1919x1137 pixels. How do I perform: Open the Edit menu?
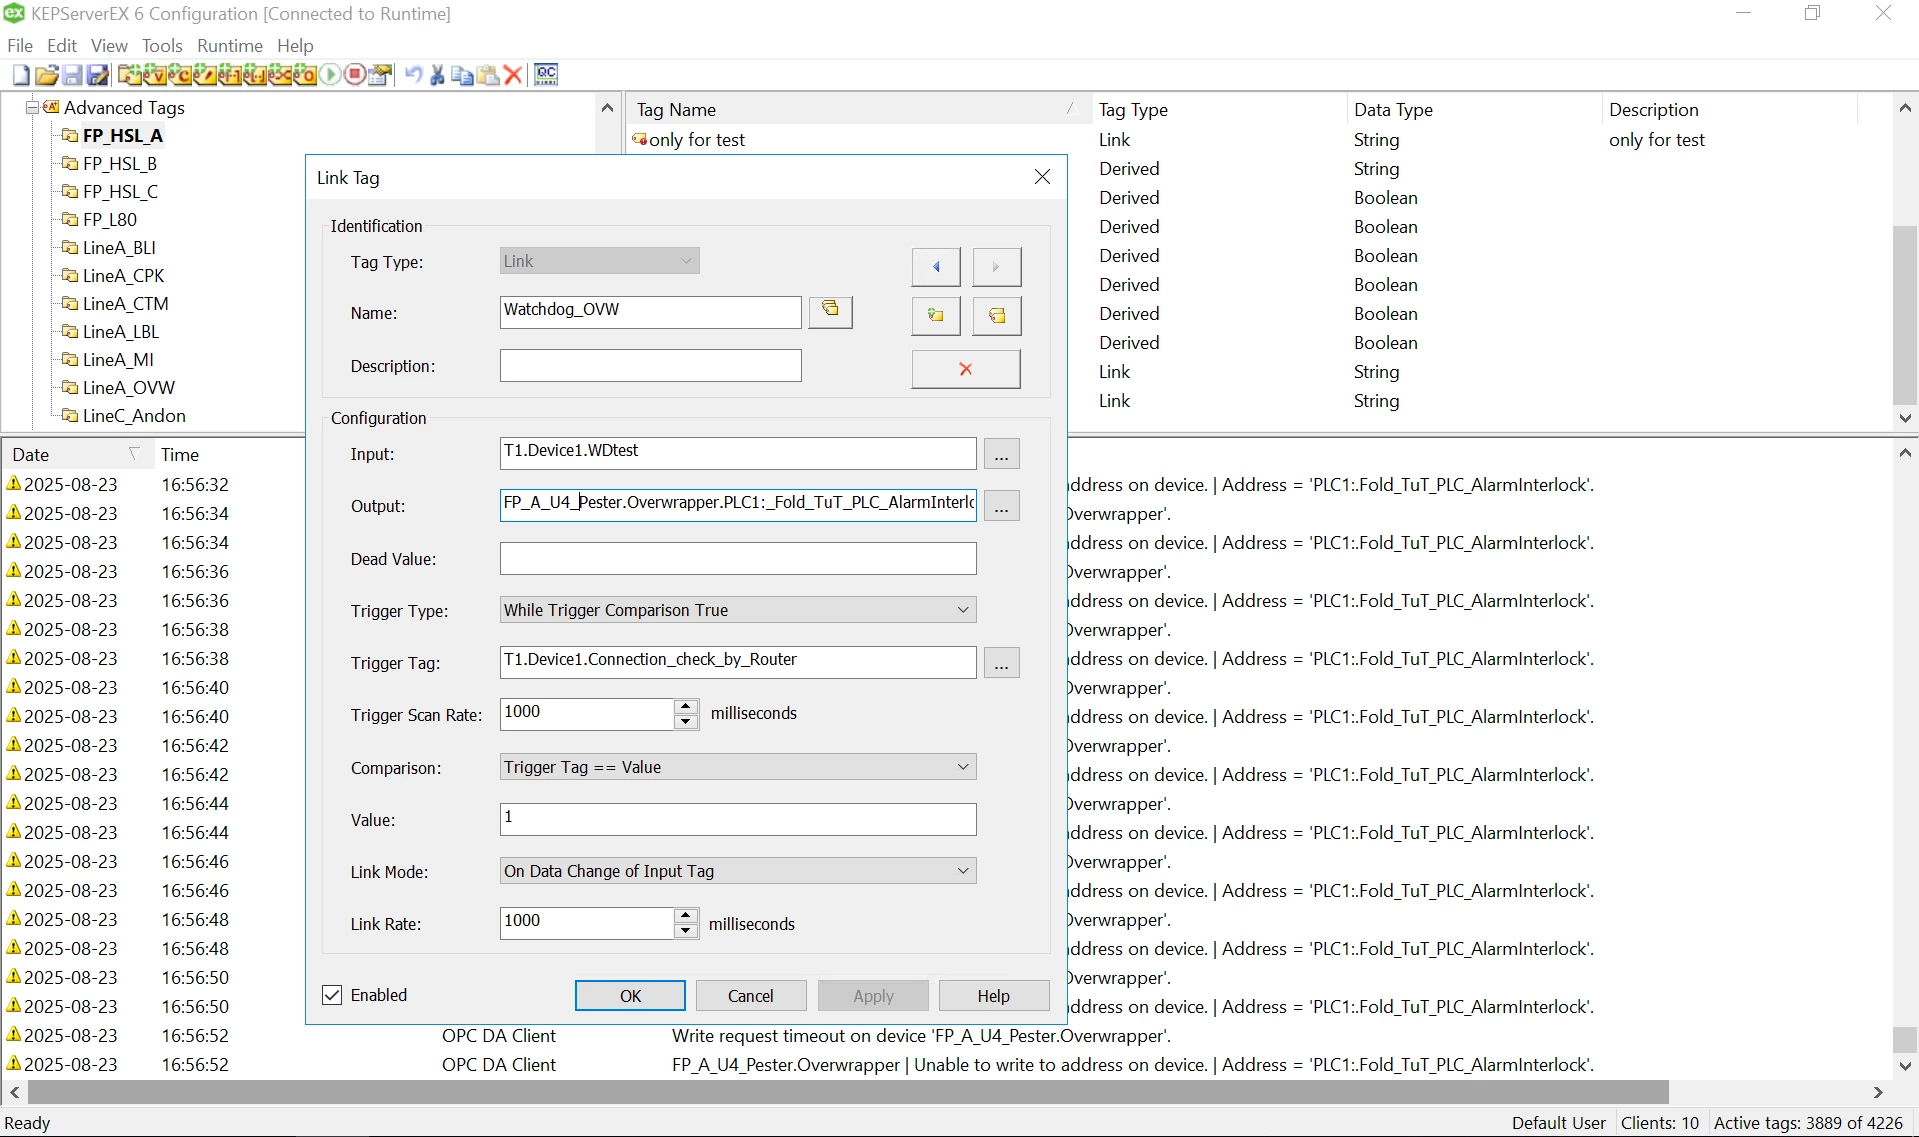(62, 46)
